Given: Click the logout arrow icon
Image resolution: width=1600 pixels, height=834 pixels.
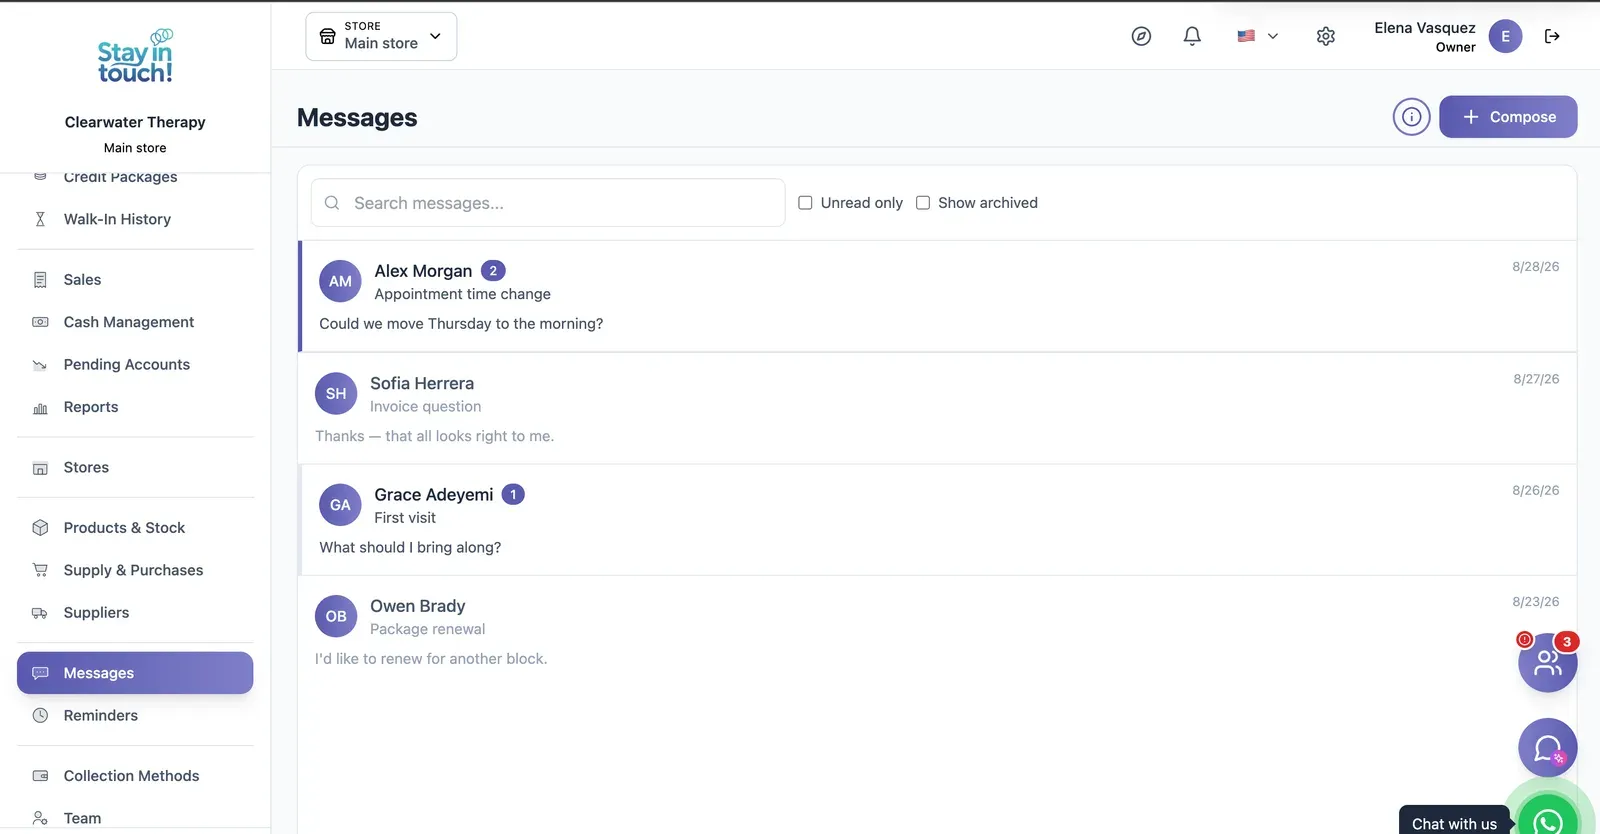Looking at the screenshot, I should [1552, 36].
